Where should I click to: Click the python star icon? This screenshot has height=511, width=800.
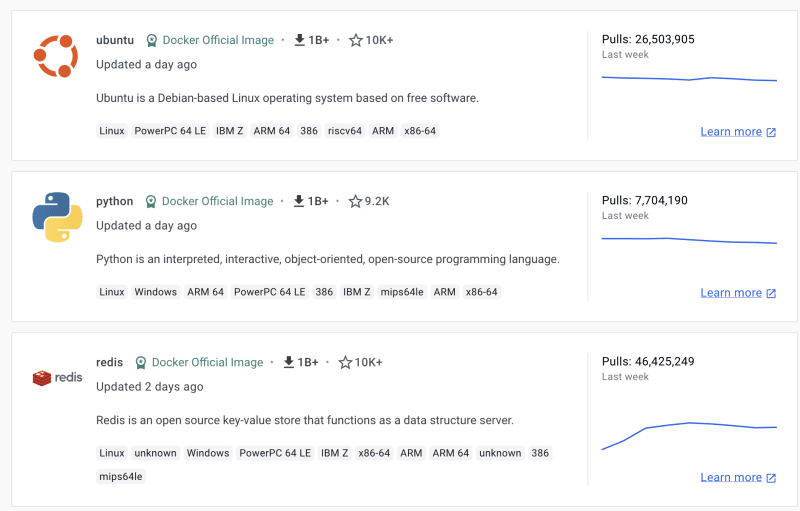coord(355,201)
